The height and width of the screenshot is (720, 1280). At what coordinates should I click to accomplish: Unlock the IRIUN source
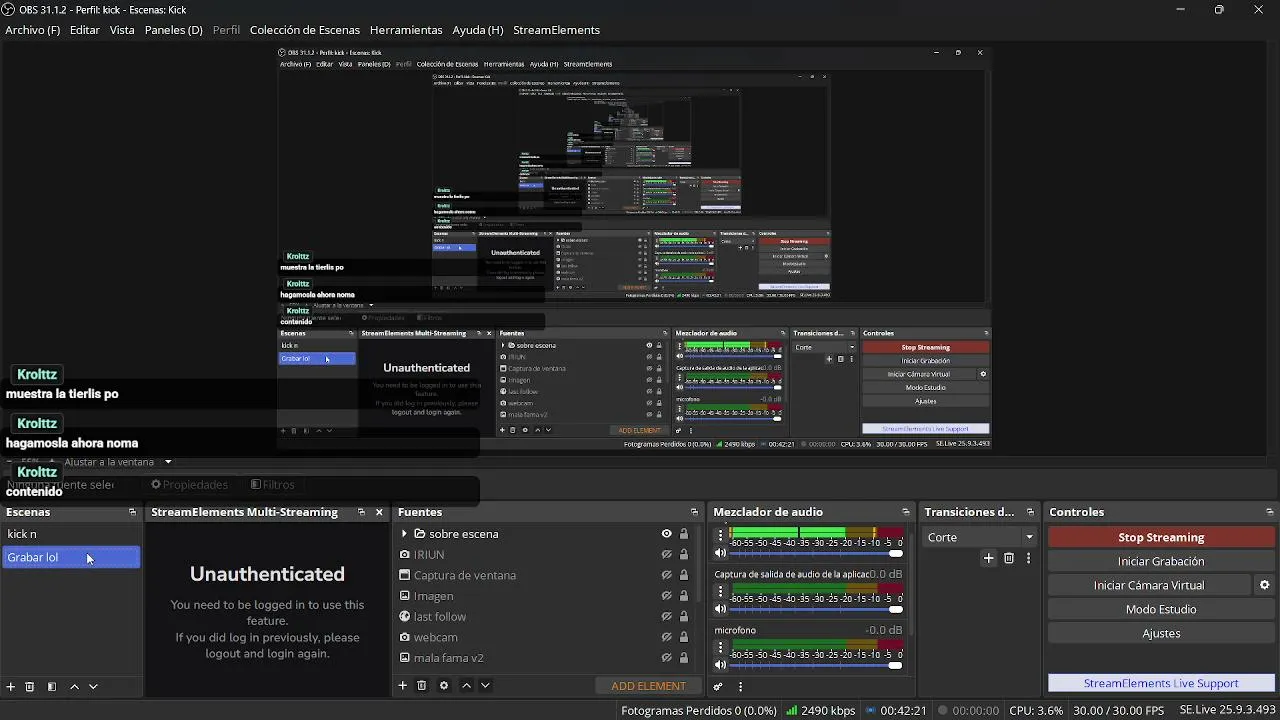(x=684, y=555)
